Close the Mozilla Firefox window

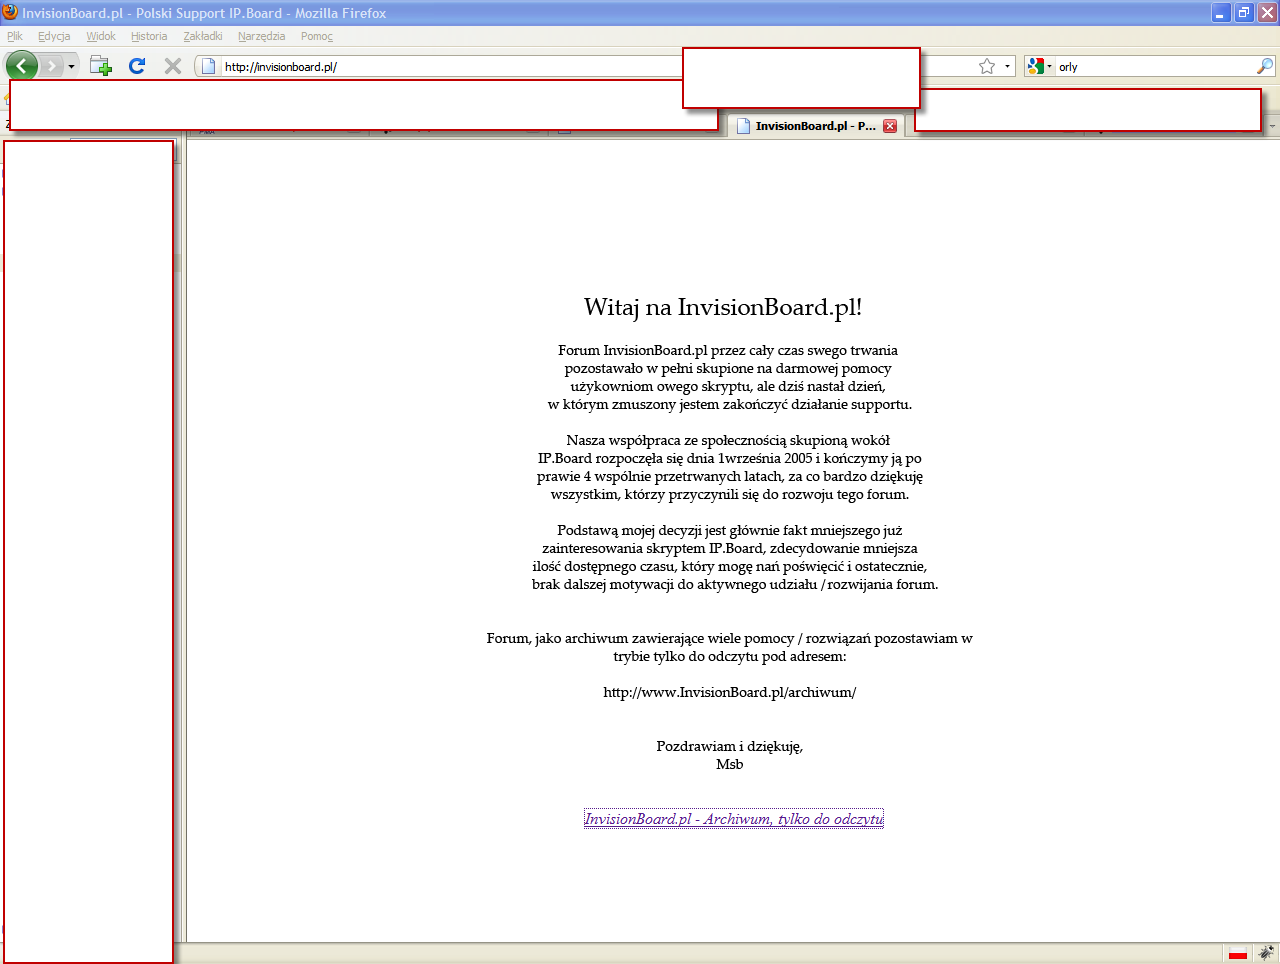click(1267, 13)
